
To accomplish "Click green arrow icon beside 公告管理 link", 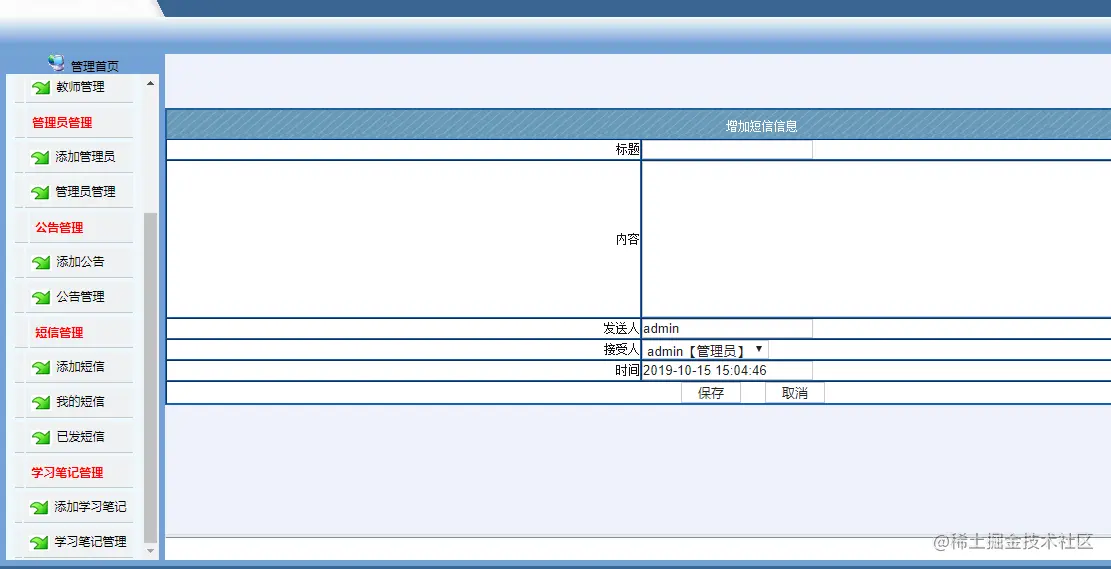I will 41,298.
